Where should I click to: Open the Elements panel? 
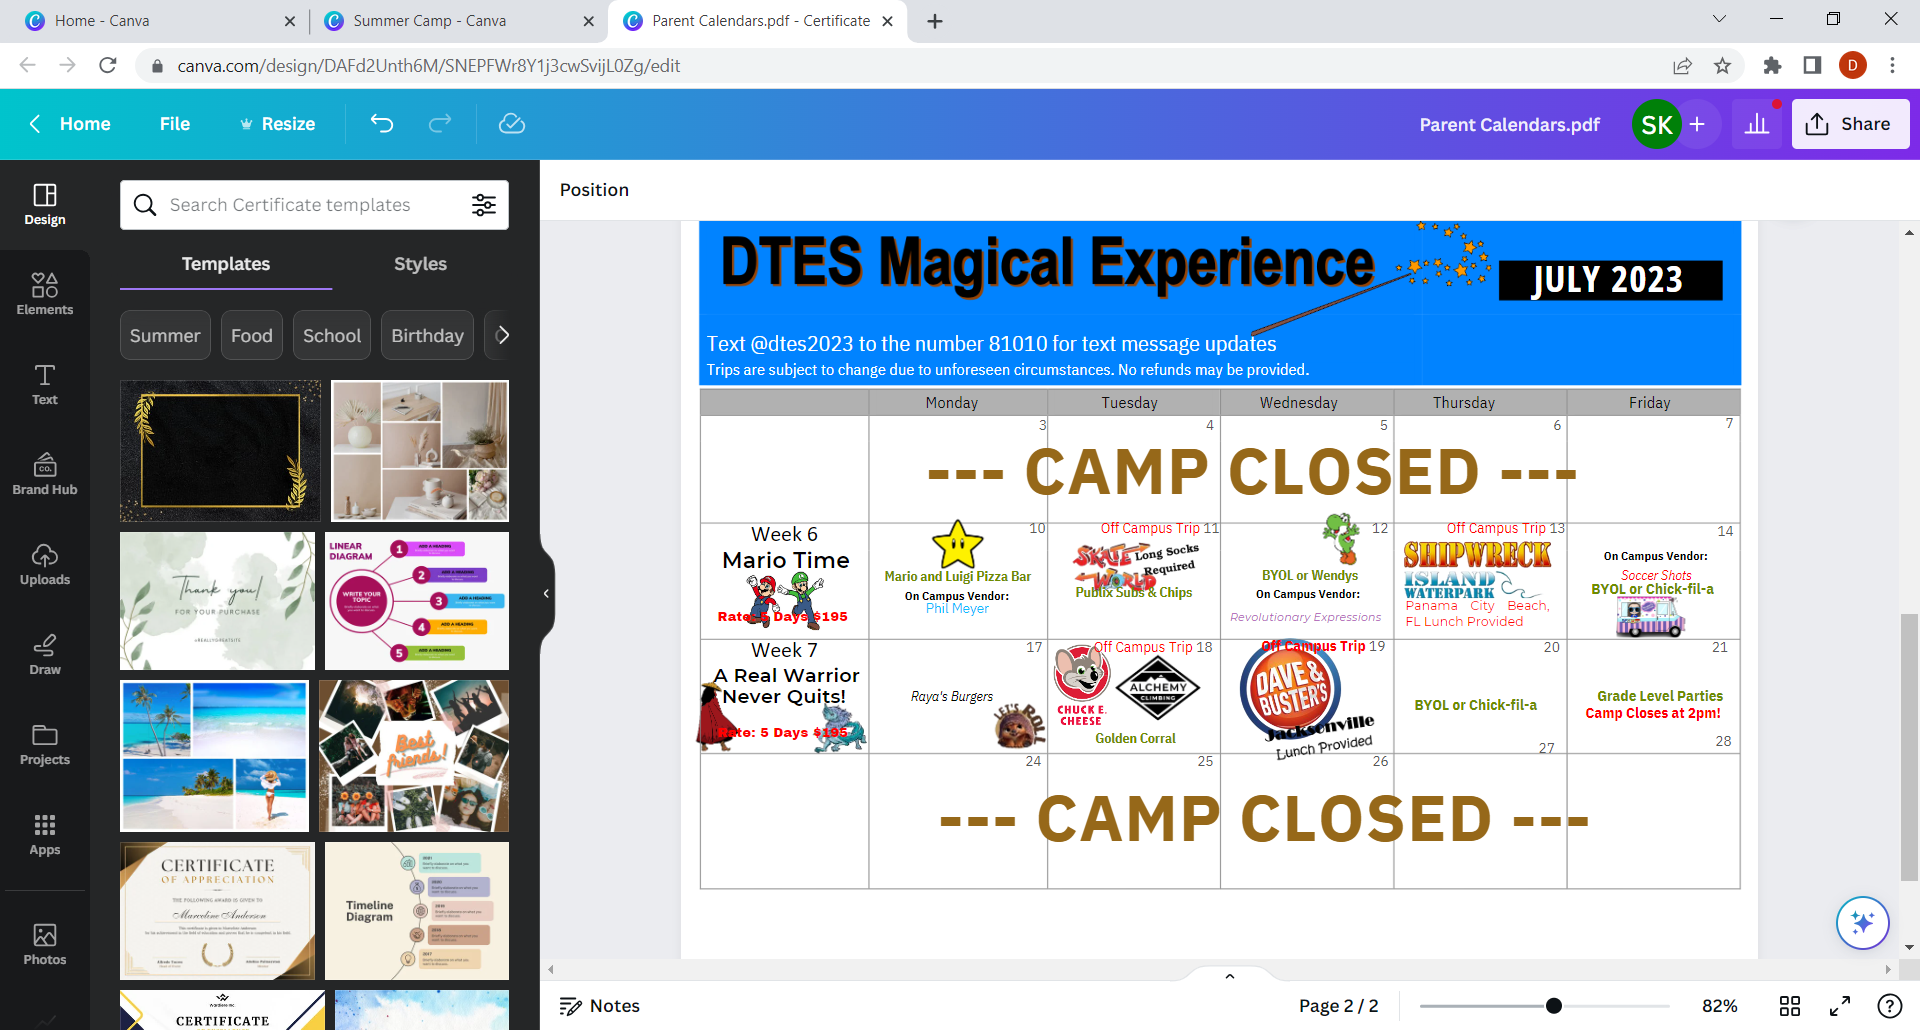click(x=45, y=295)
